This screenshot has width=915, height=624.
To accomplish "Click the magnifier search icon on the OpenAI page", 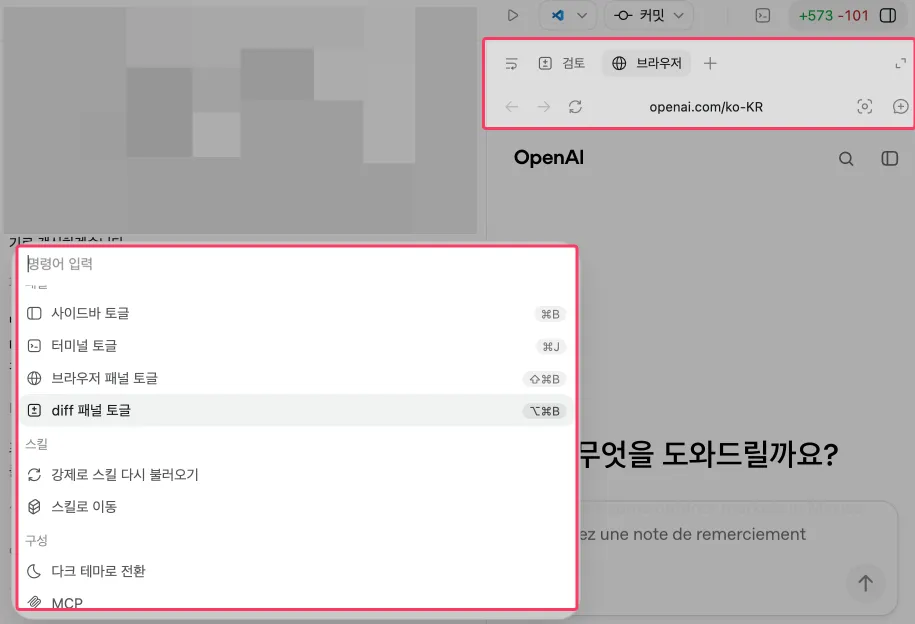I will [846, 158].
